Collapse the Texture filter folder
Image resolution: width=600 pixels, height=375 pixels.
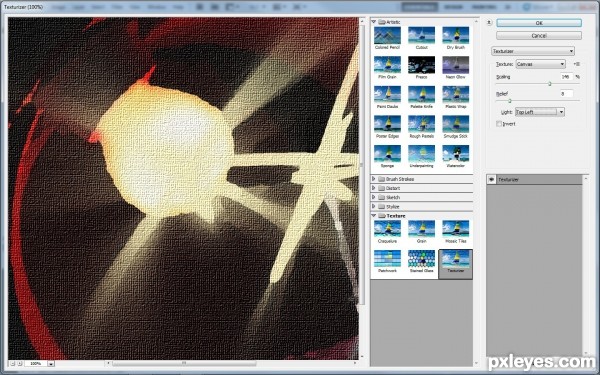pyautogui.click(x=373, y=216)
